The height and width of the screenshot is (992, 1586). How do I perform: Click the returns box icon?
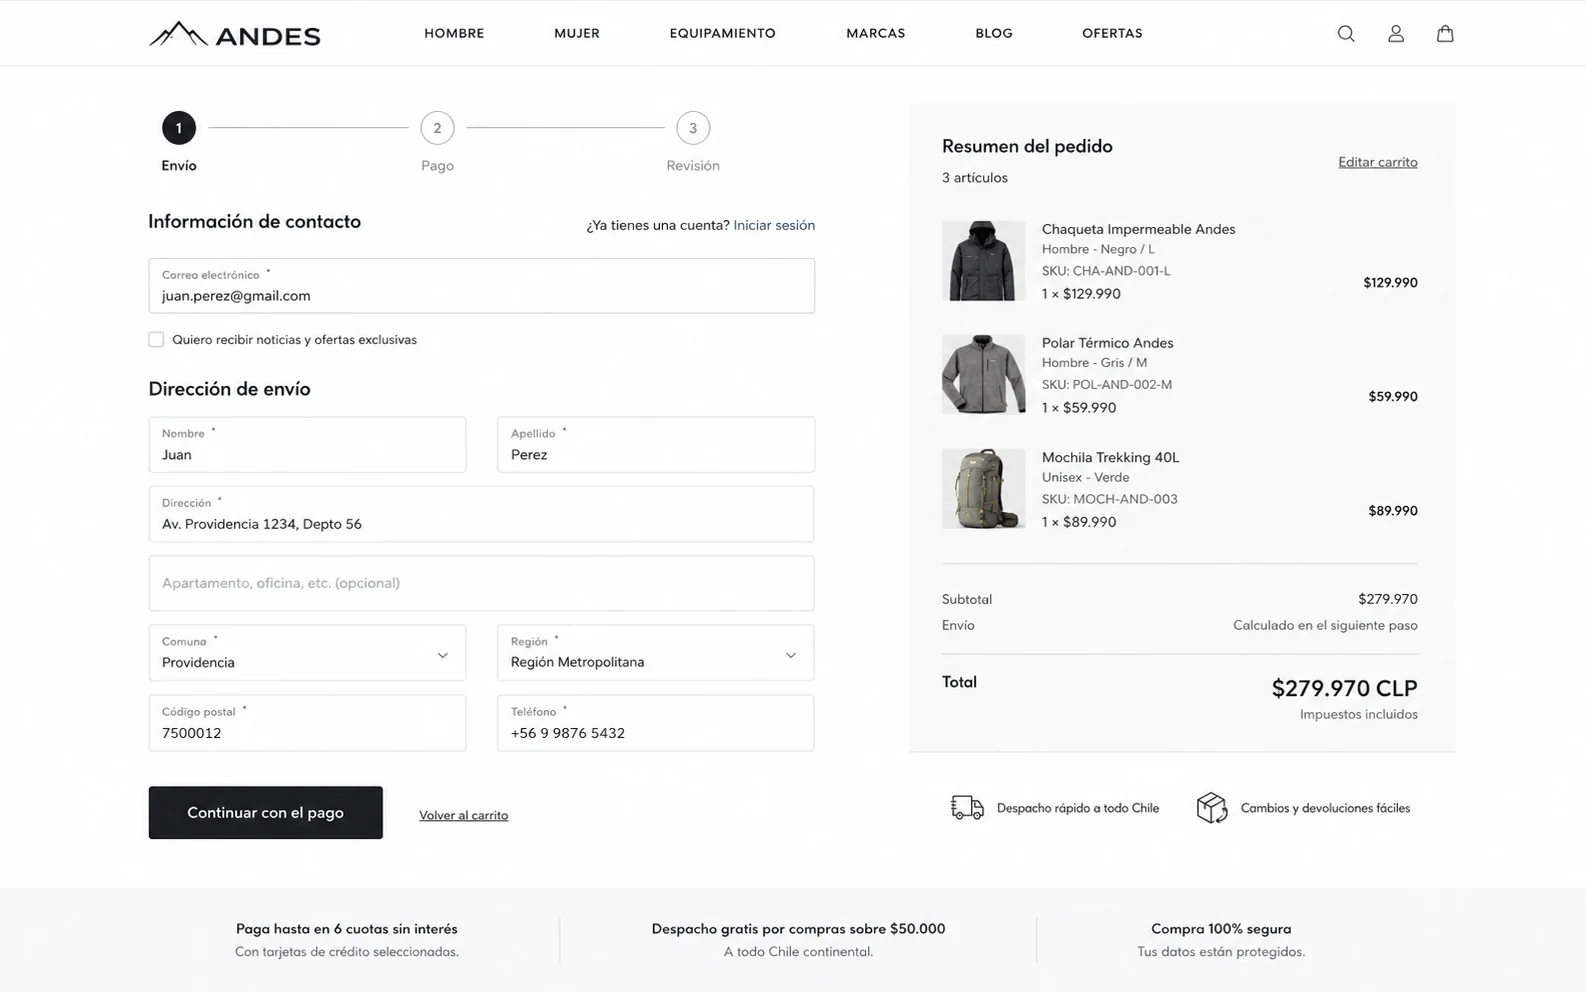click(1212, 807)
